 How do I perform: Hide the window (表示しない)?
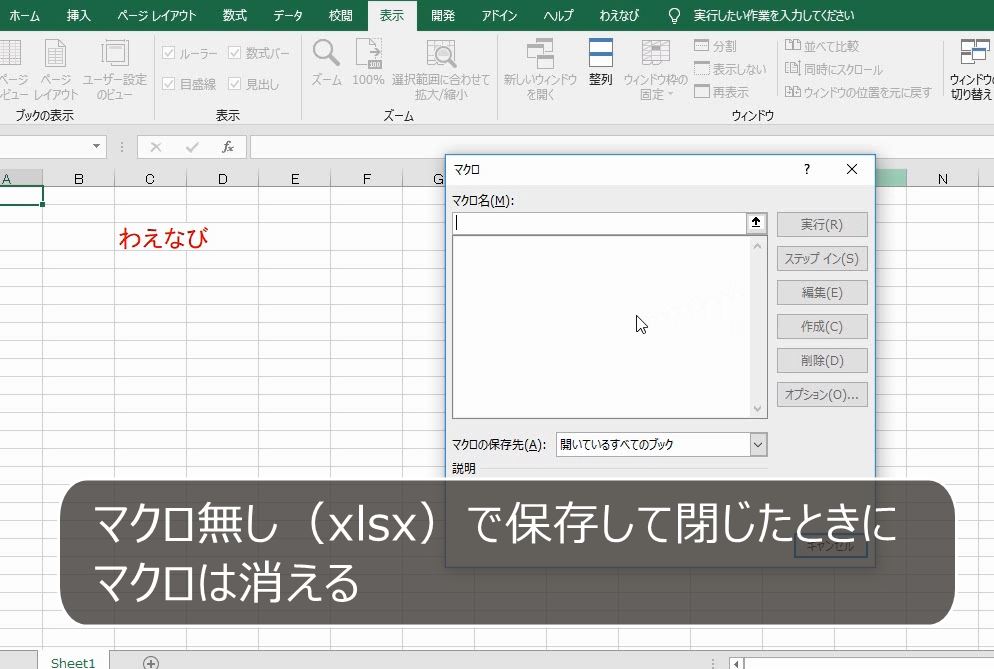(730, 68)
